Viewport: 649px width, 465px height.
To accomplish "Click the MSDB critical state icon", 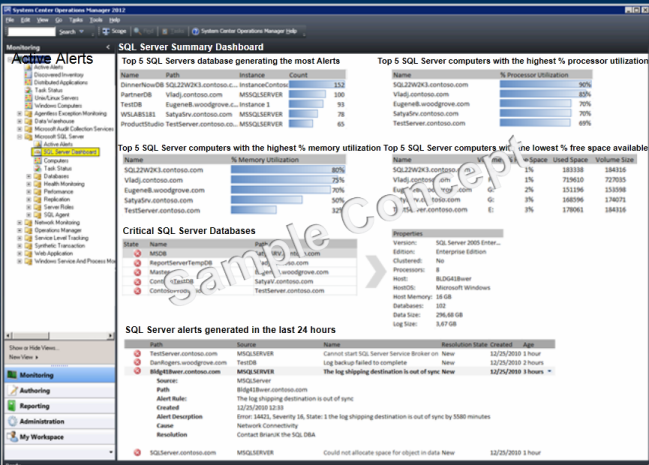I will coord(137,253).
